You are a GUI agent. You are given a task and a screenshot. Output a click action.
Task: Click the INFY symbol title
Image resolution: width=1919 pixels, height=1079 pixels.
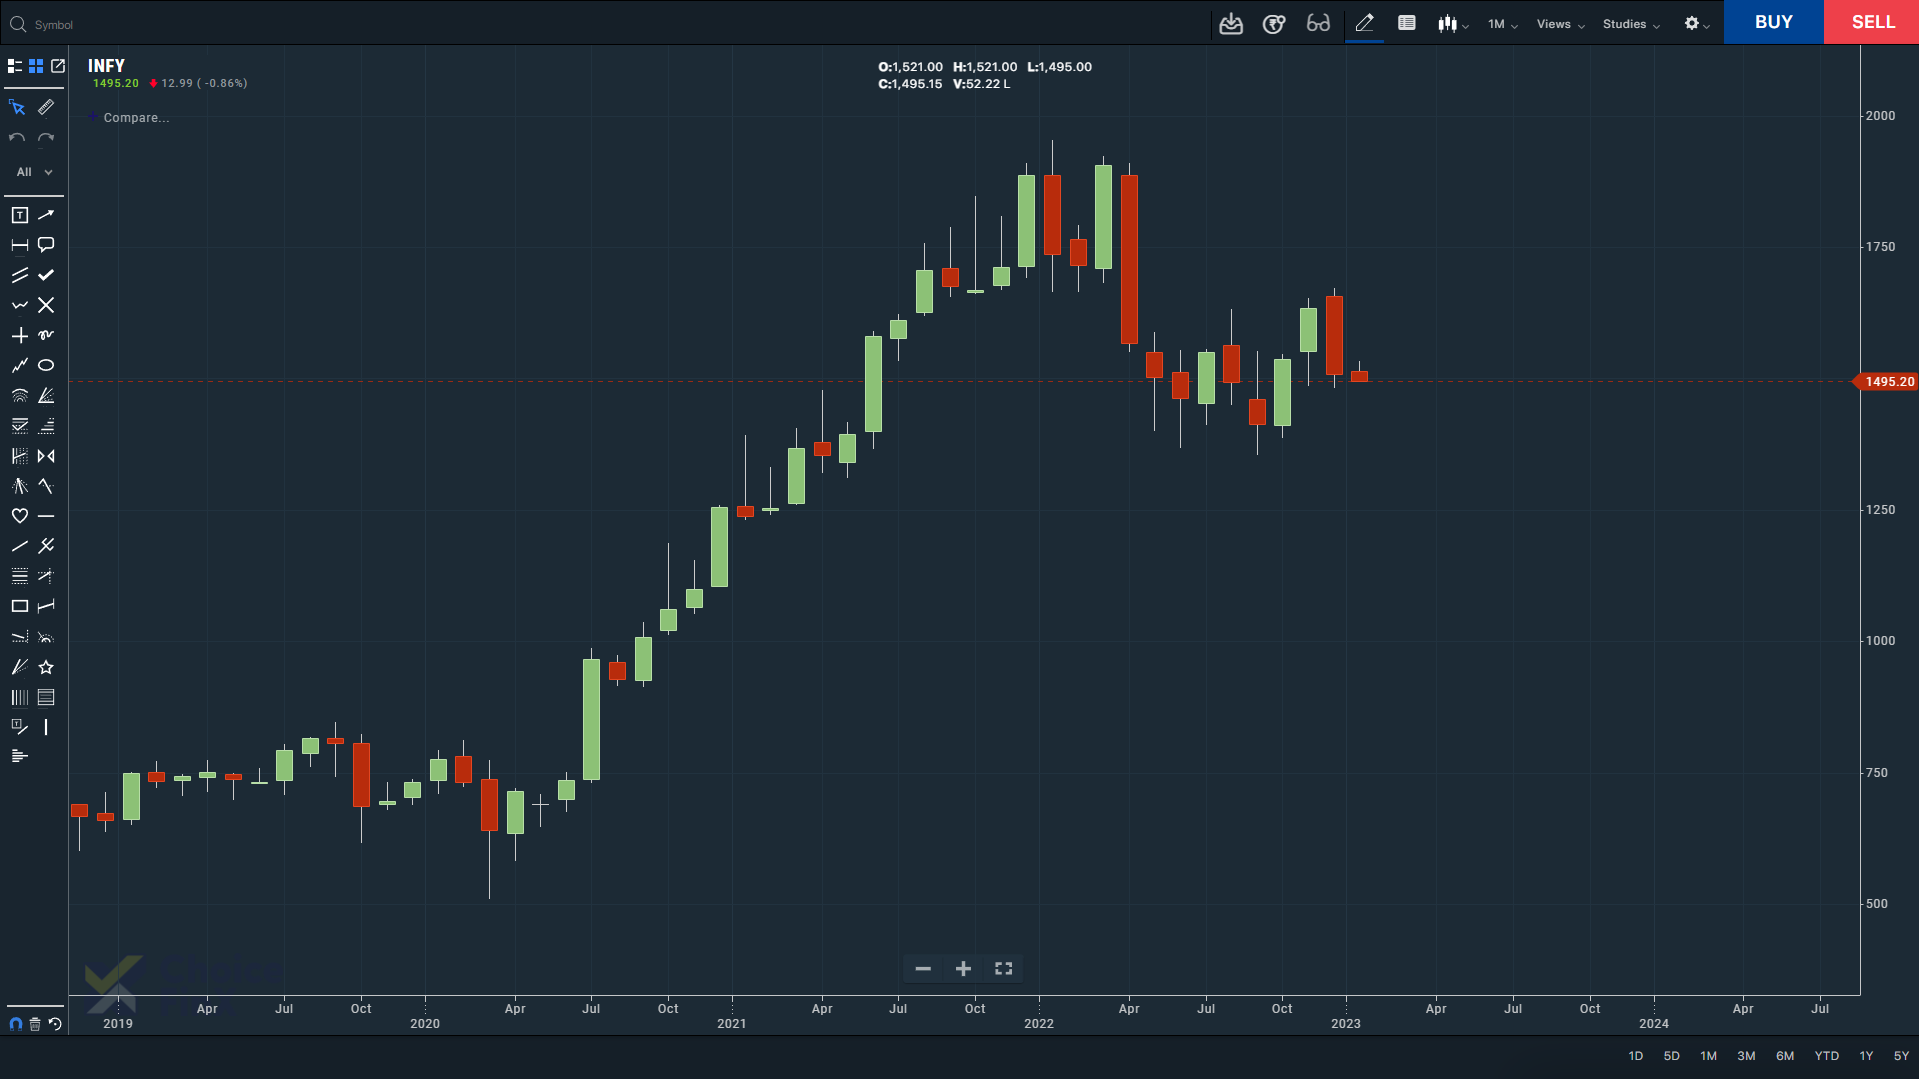[x=106, y=66]
